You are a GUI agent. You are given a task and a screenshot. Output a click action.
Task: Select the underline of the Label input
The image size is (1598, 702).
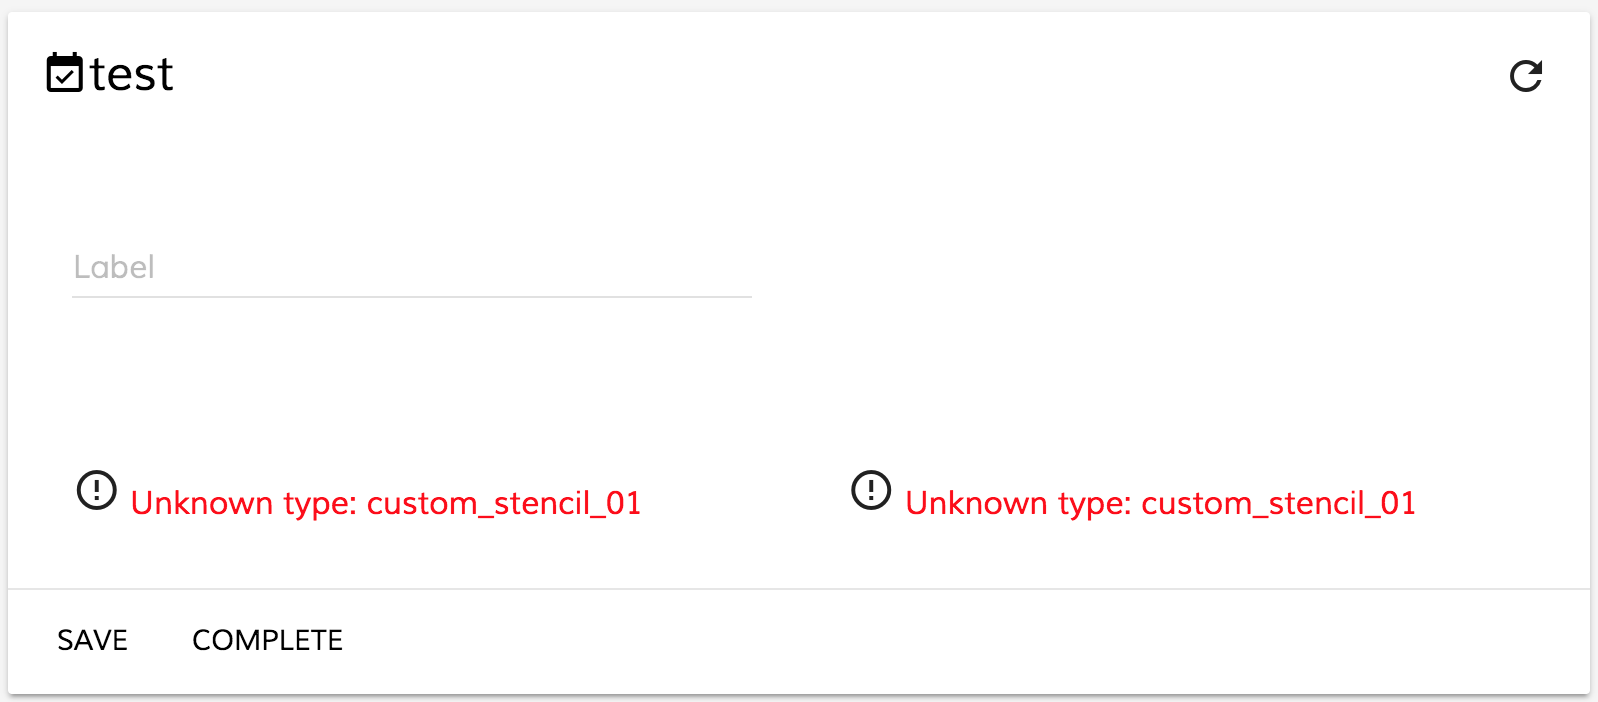click(x=412, y=297)
